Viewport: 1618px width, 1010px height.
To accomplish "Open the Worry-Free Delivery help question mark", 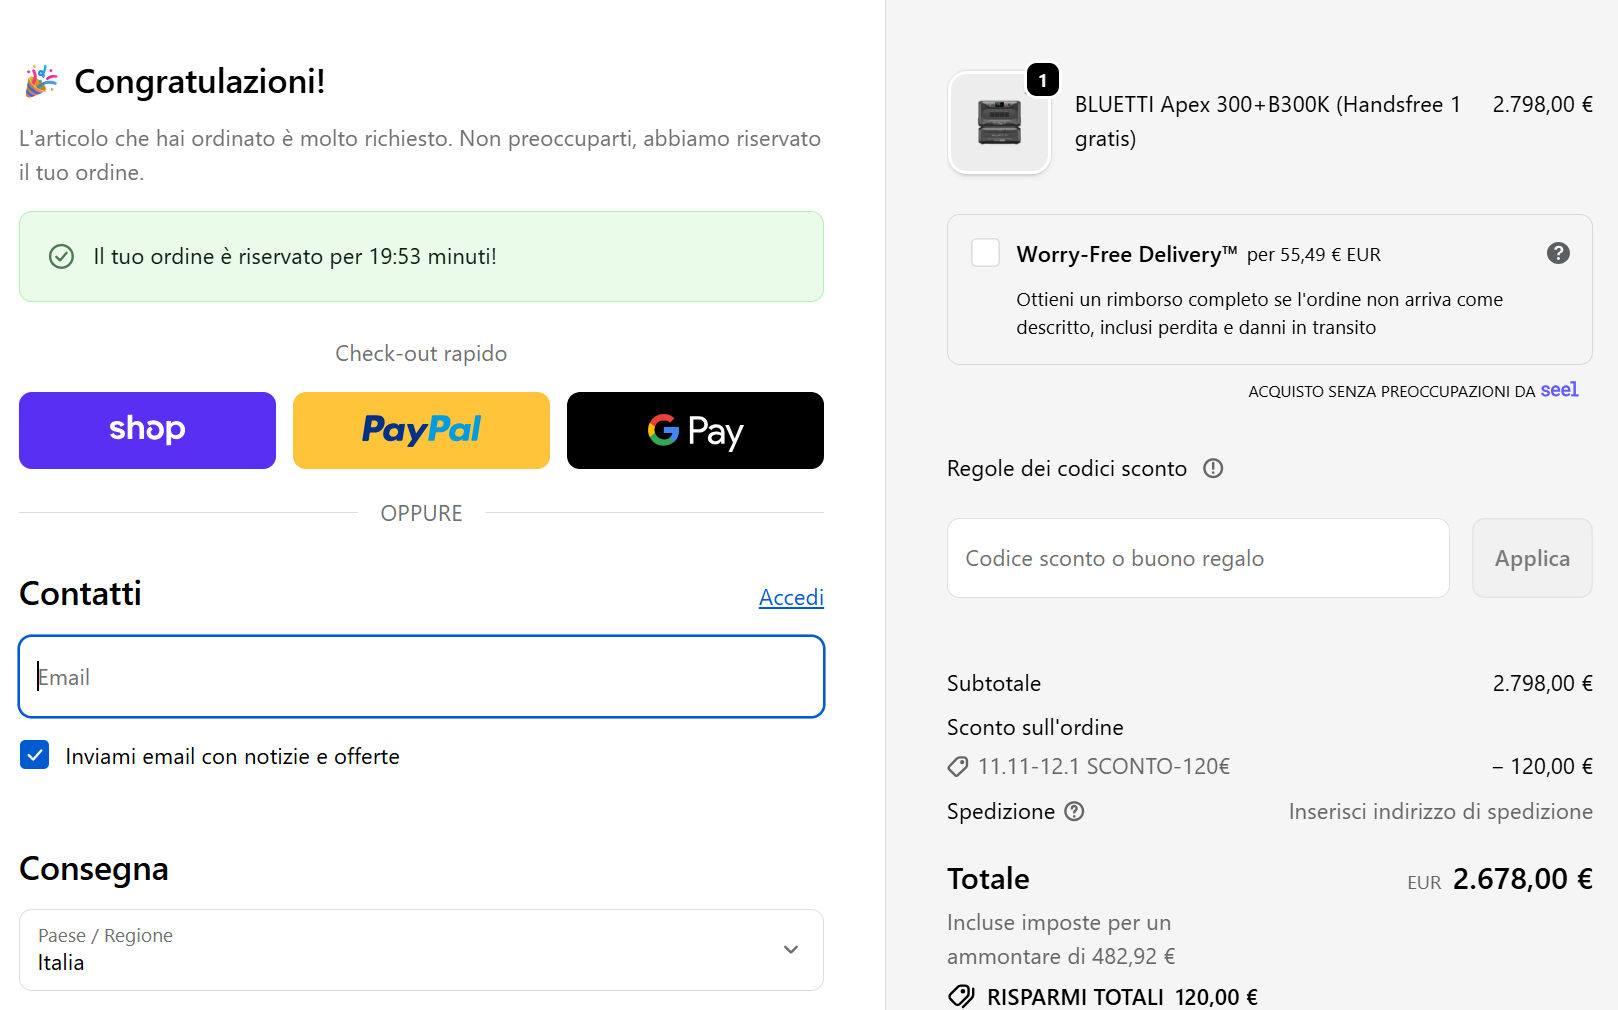I will 1558,253.
